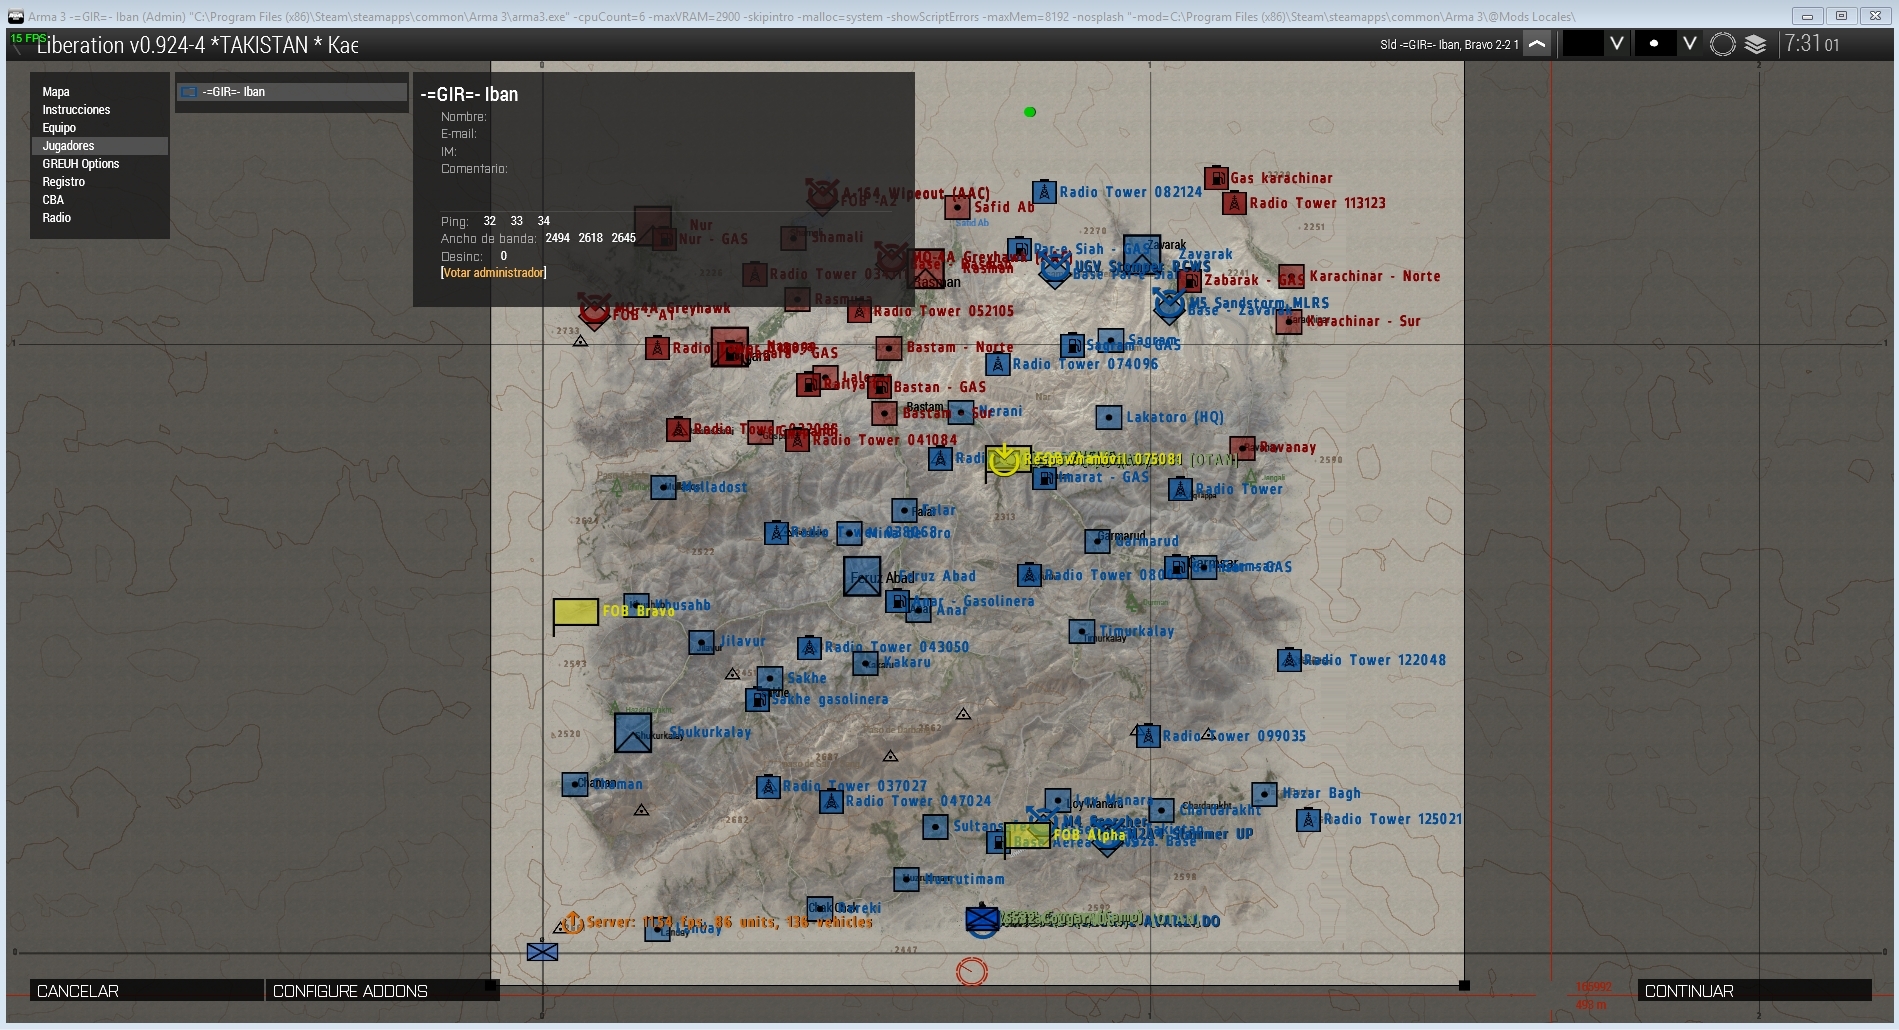
Task: Click the FOB Alpha yellow flag marker
Action: (x=1027, y=835)
